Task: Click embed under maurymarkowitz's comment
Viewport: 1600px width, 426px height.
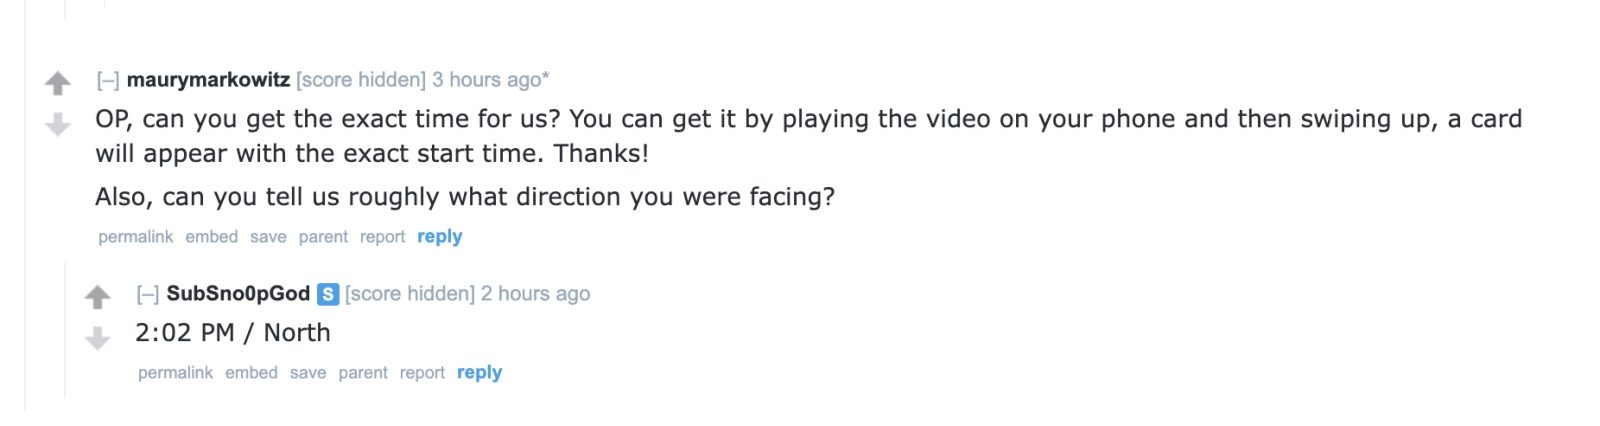Action: (211, 237)
